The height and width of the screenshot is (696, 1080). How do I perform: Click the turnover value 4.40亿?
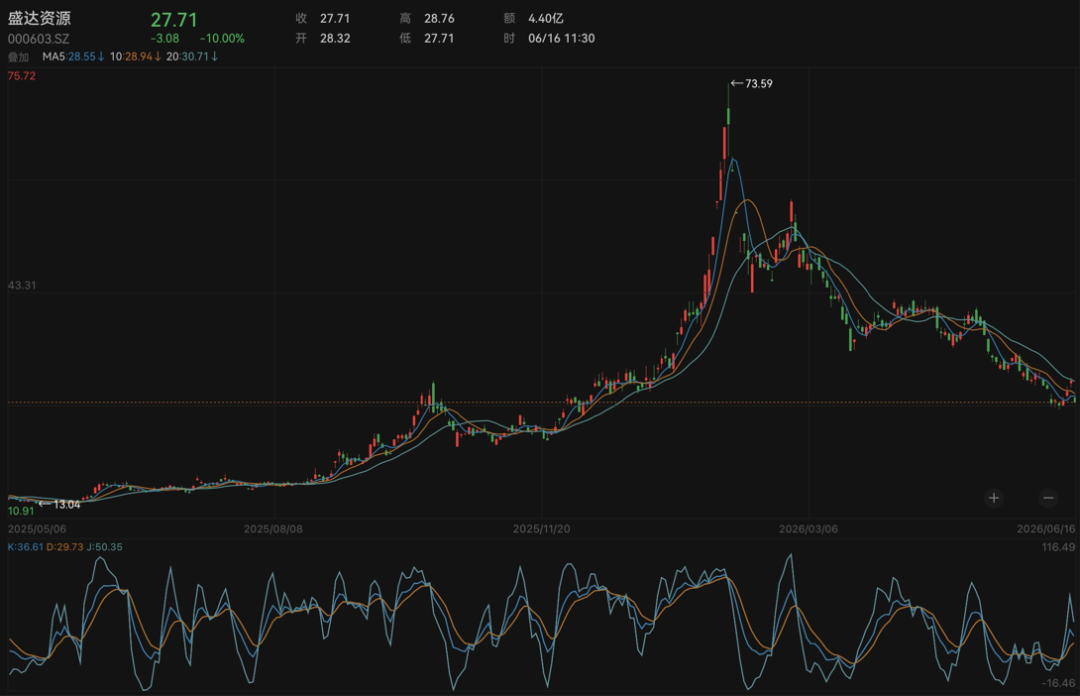(546, 19)
